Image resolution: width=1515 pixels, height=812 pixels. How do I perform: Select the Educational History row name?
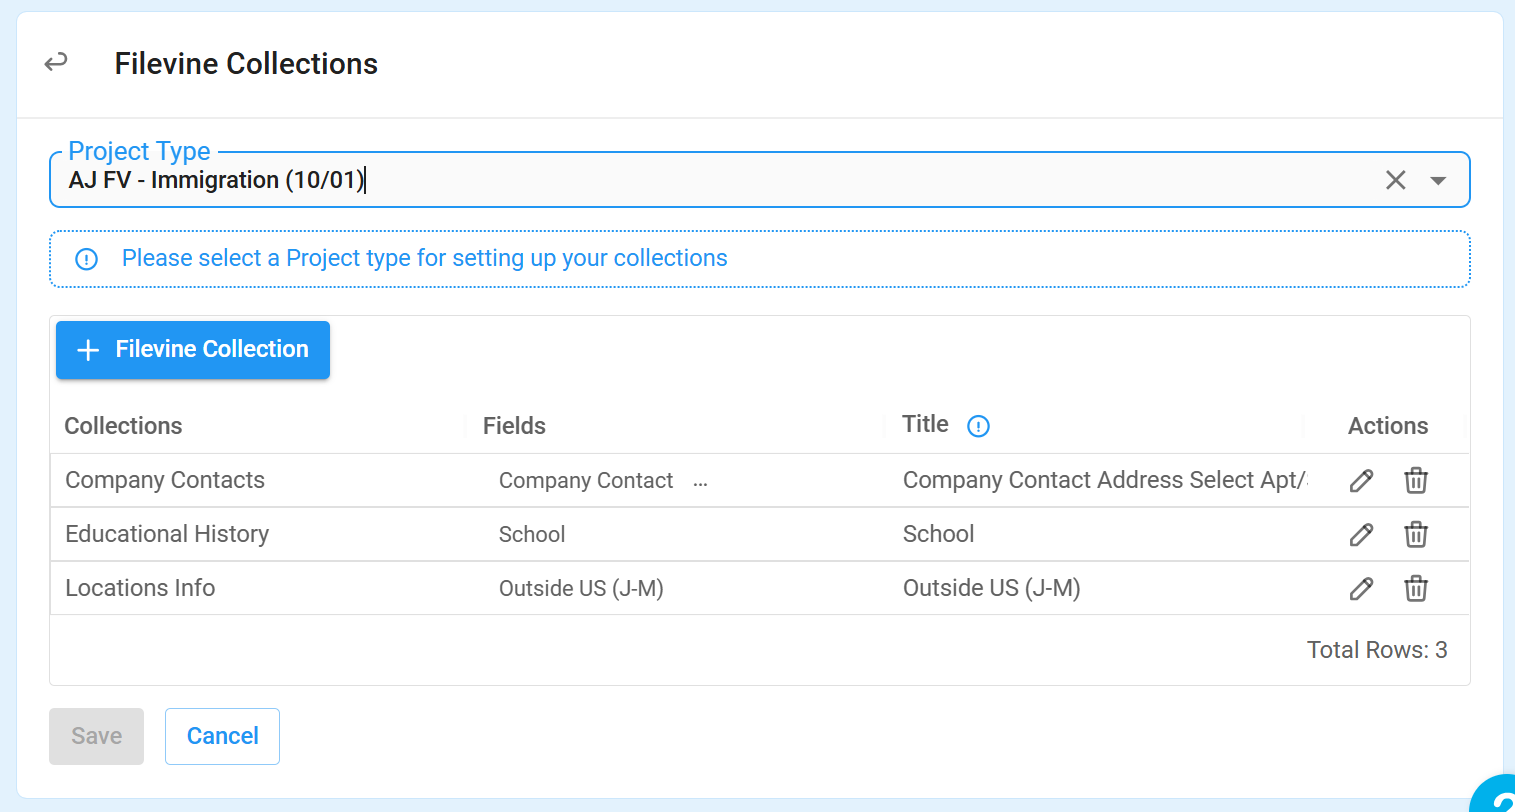coord(167,534)
